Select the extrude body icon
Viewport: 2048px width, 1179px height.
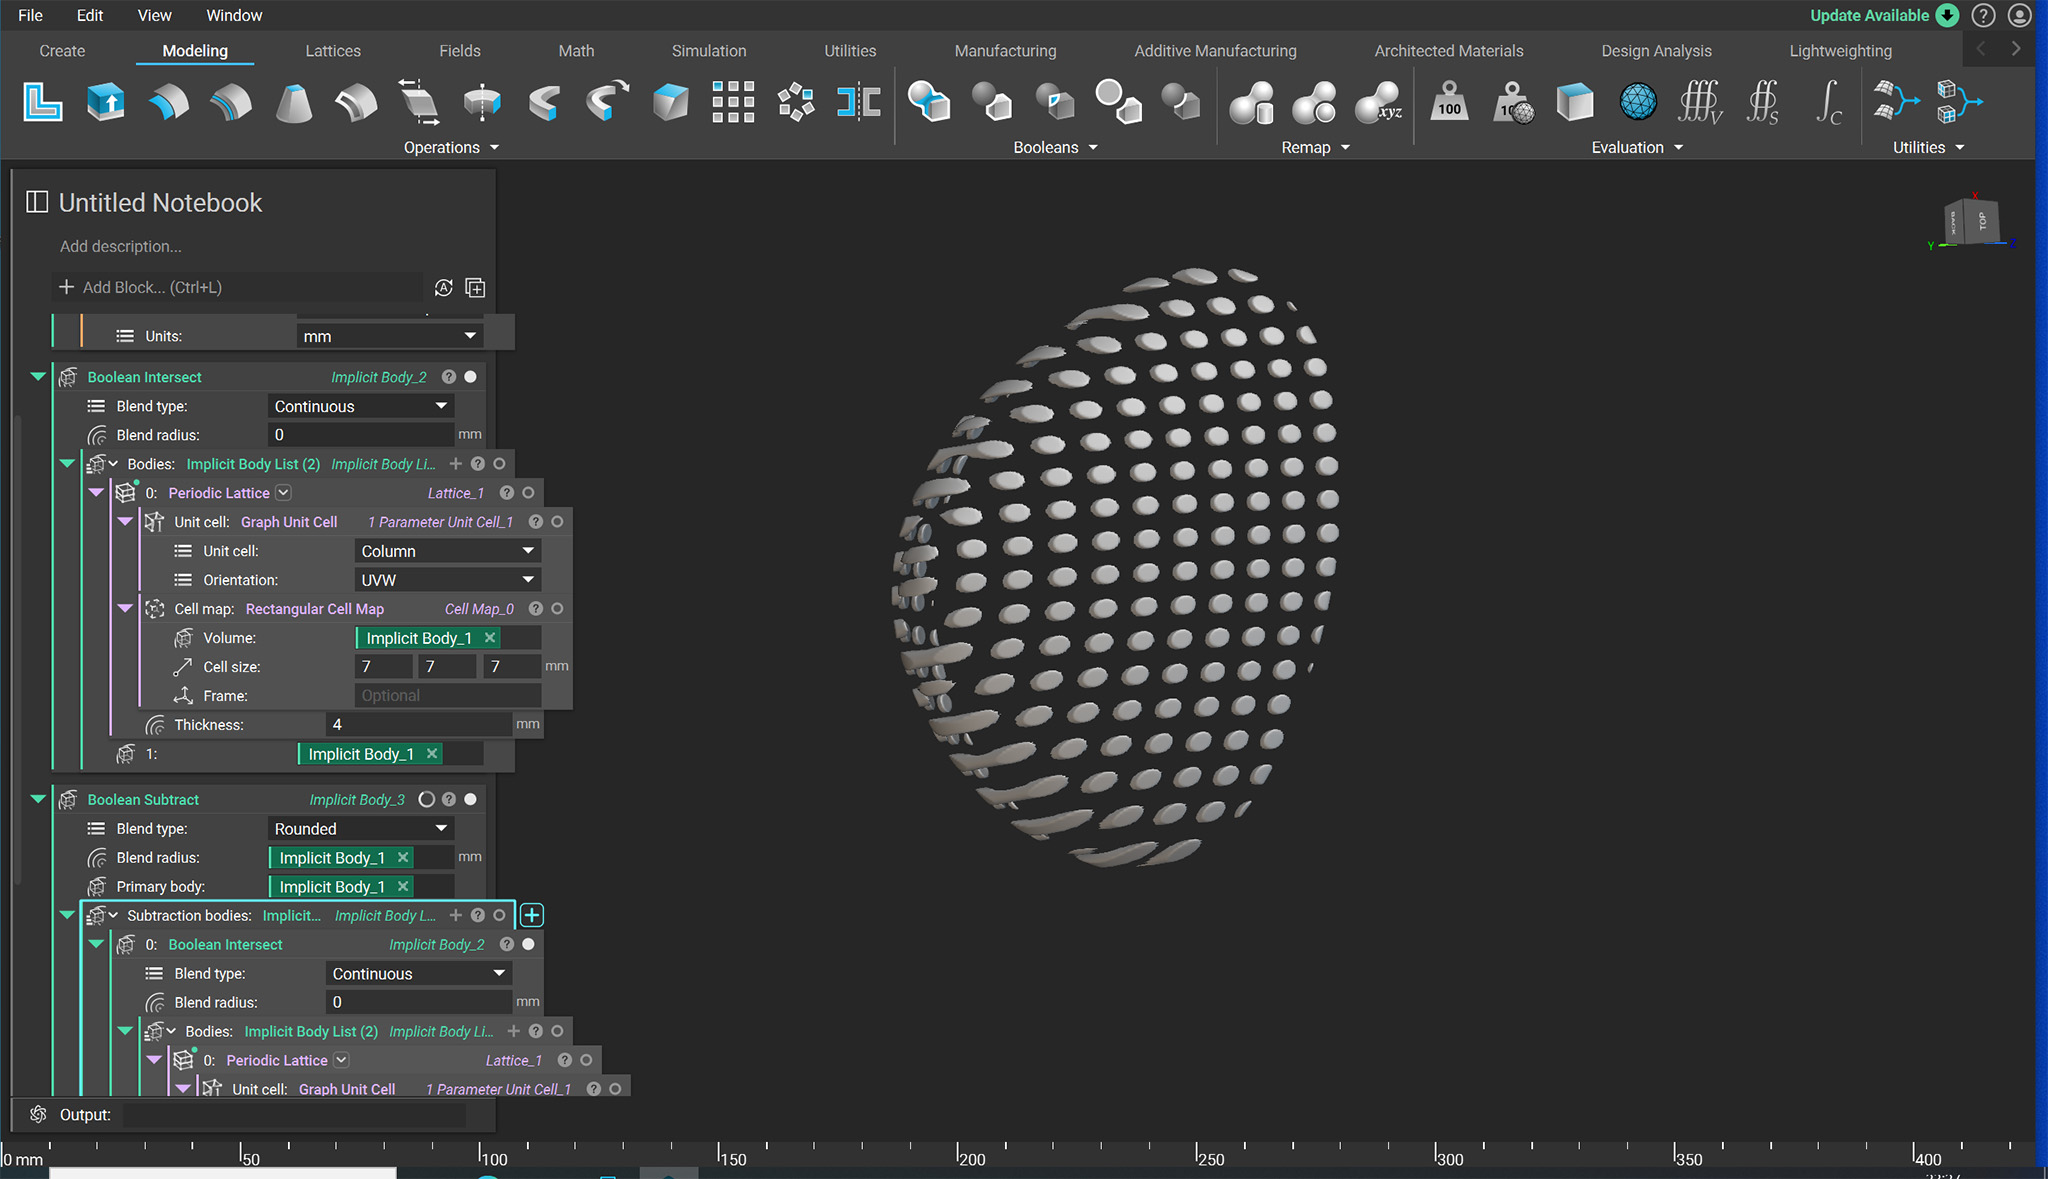click(x=106, y=102)
